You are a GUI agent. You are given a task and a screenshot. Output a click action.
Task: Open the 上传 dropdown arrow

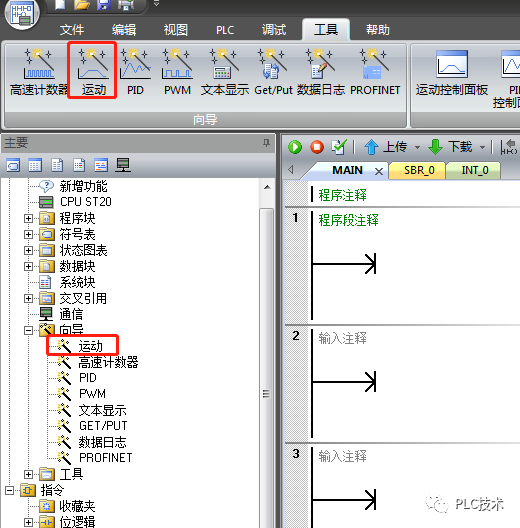(x=417, y=147)
